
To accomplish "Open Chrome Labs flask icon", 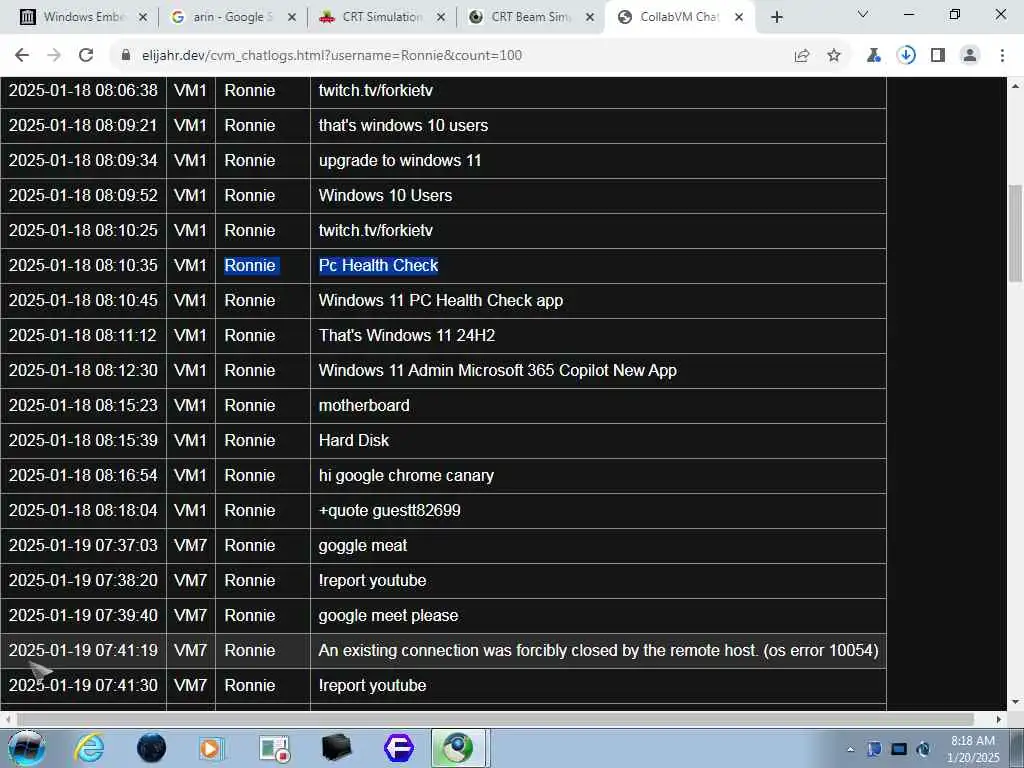I will tap(873, 56).
